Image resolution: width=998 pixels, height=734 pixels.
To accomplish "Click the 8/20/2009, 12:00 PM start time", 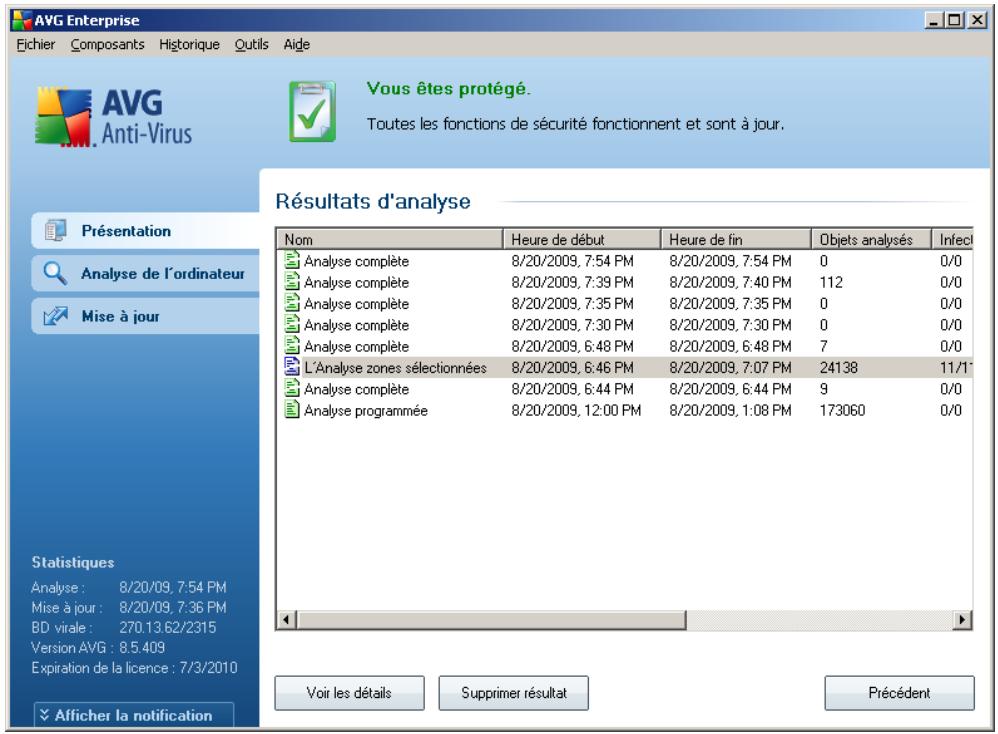I will tap(576, 410).
